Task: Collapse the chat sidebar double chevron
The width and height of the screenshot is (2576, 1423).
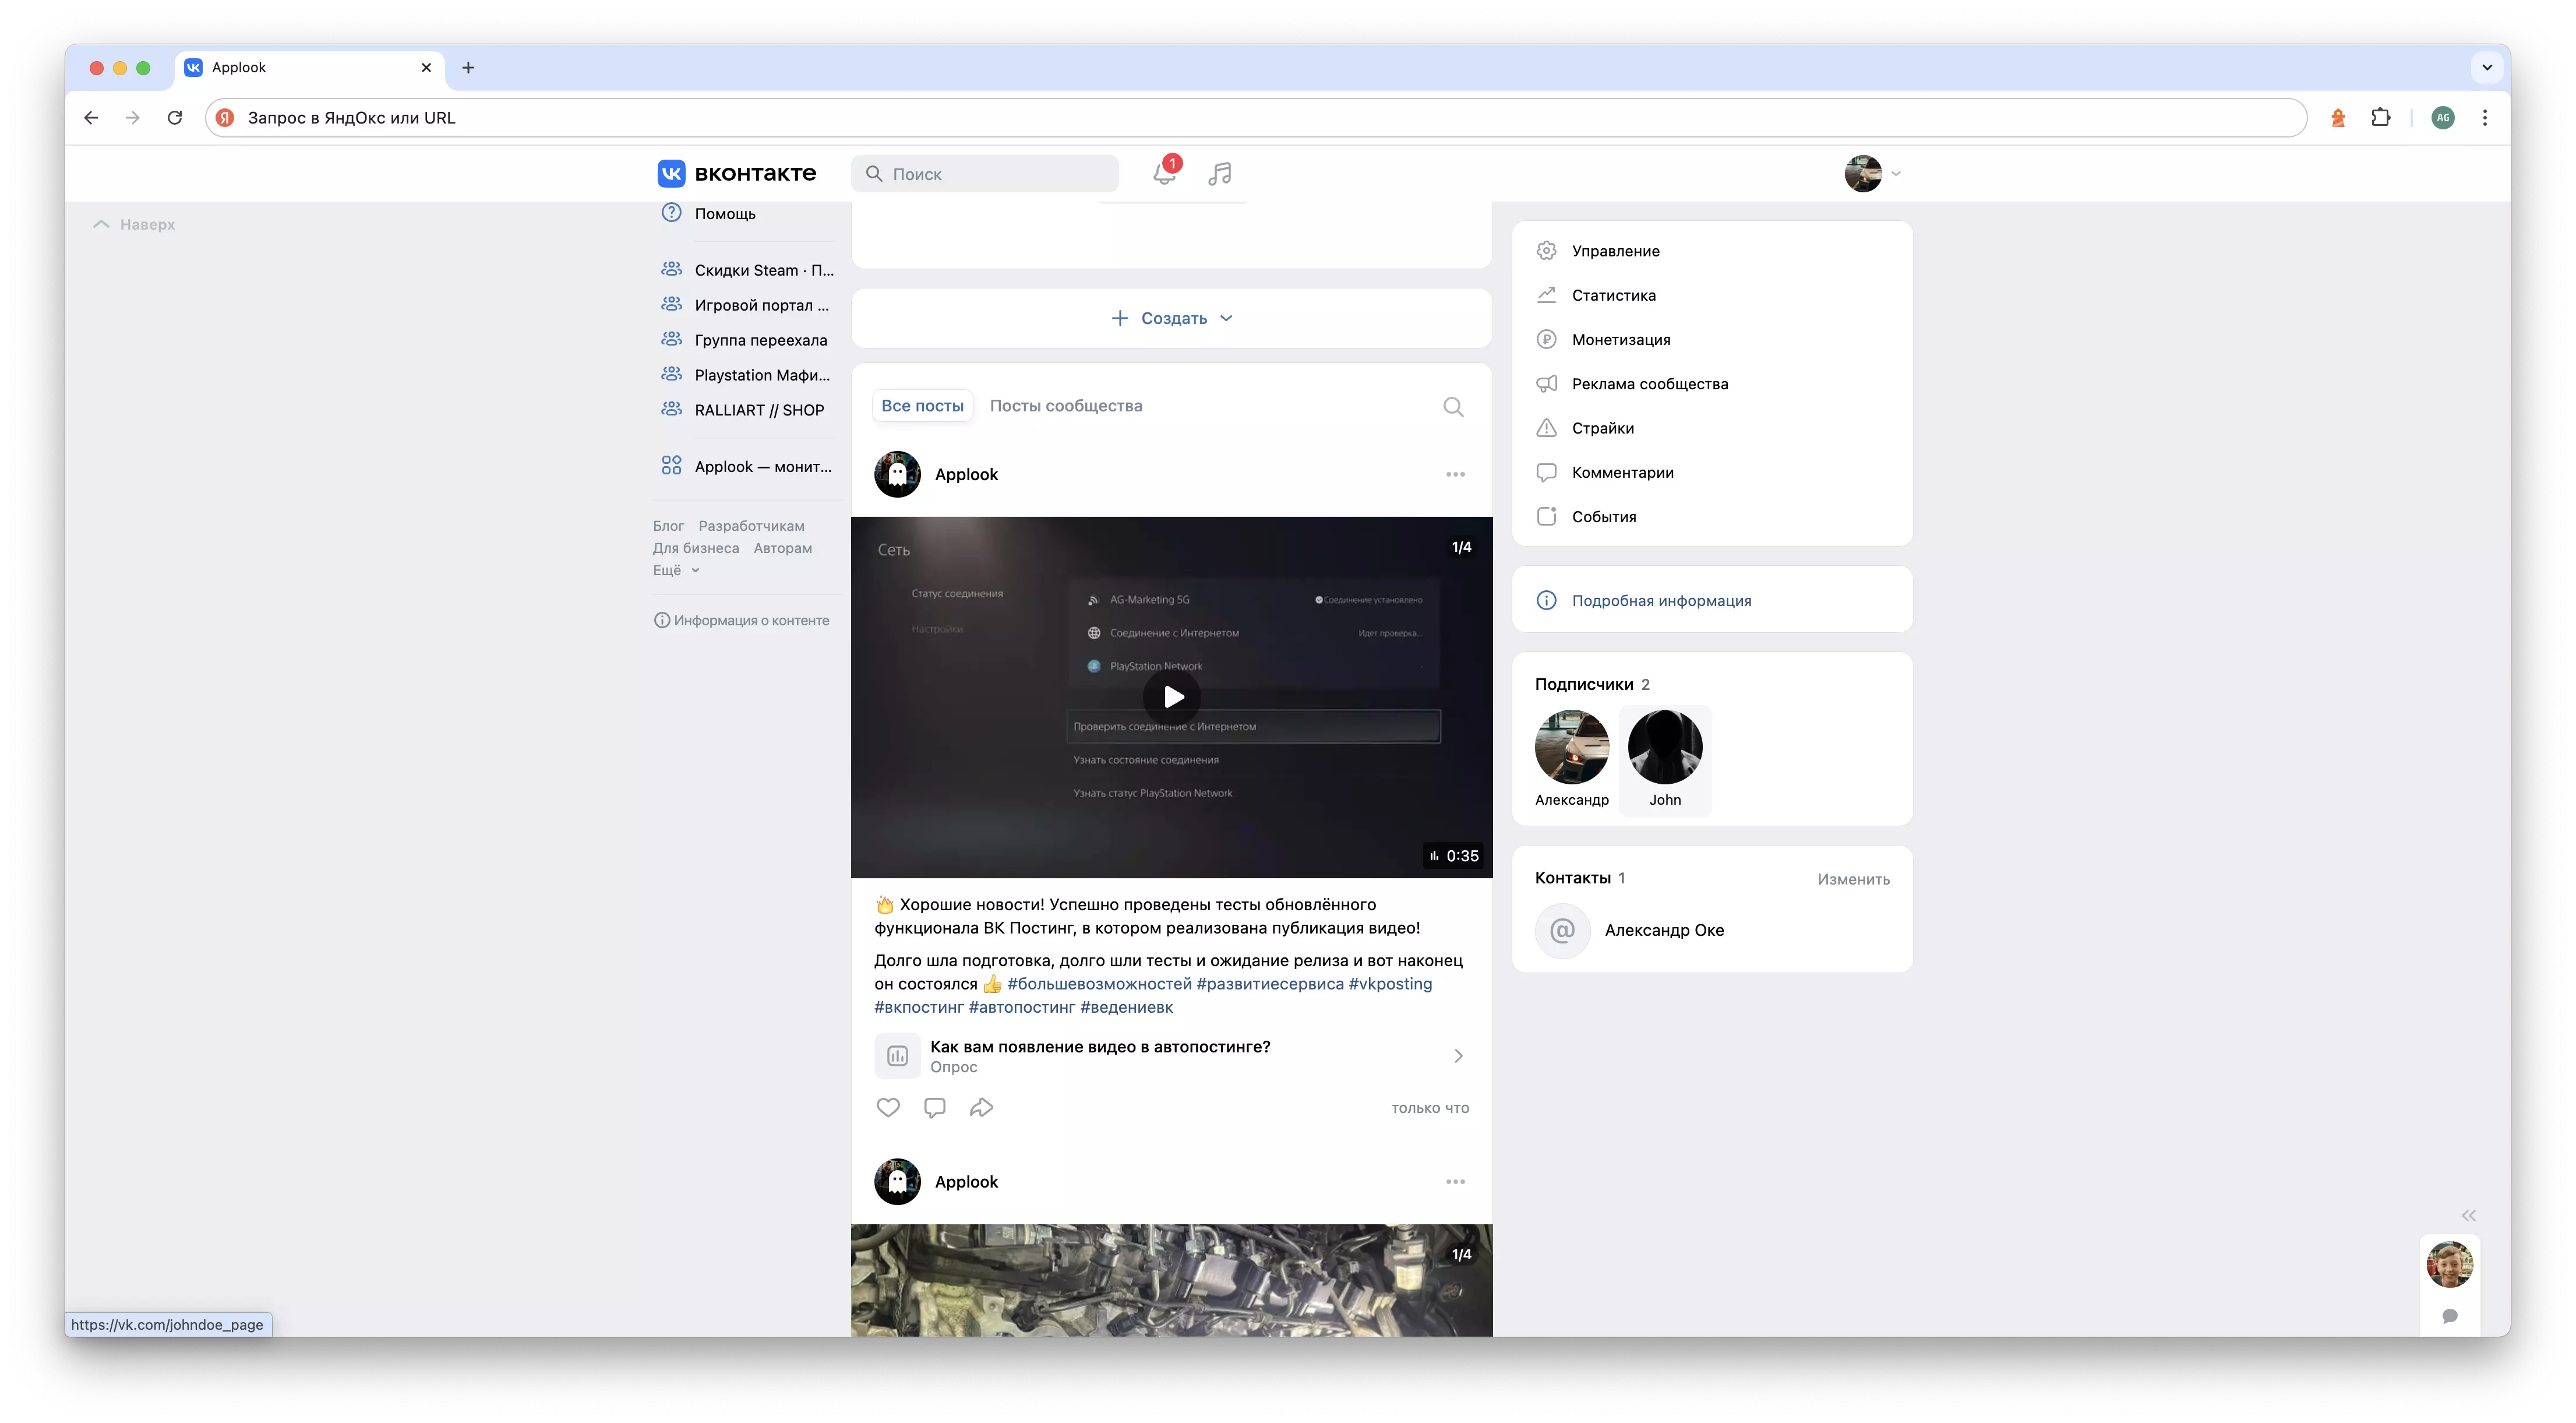Action: (2469, 1216)
